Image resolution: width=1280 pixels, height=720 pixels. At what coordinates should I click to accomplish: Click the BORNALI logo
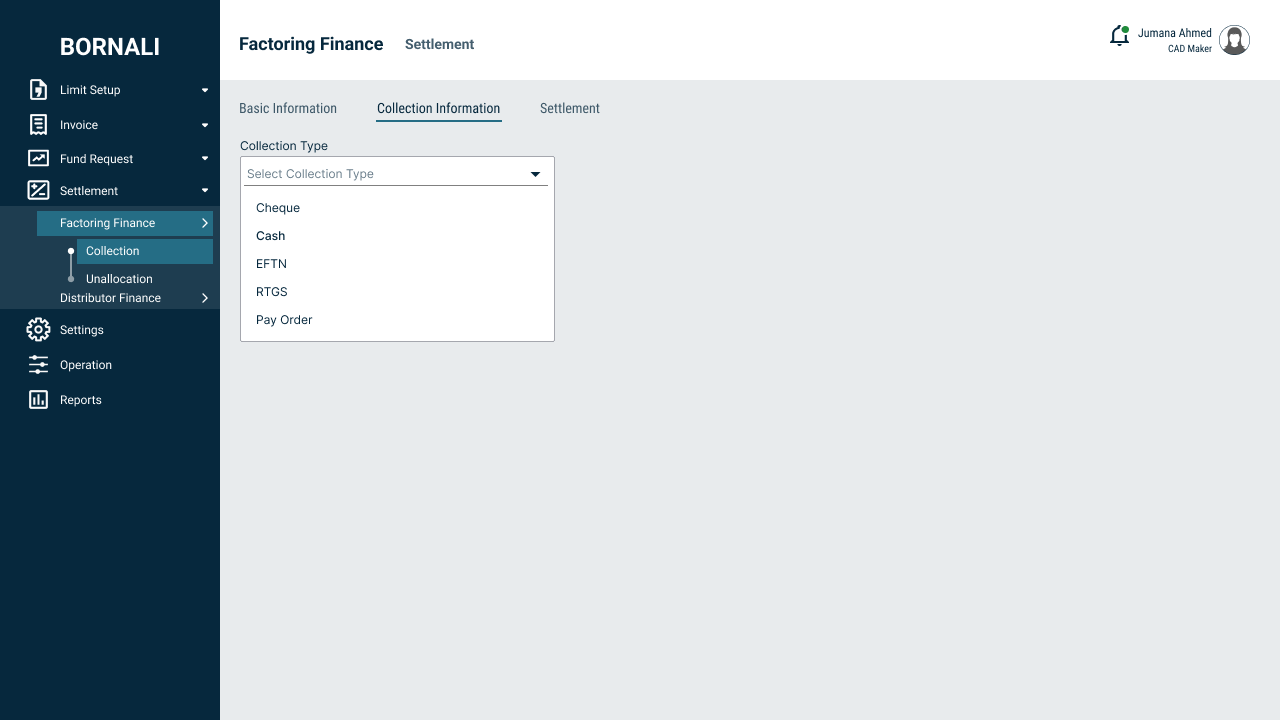coord(110,46)
